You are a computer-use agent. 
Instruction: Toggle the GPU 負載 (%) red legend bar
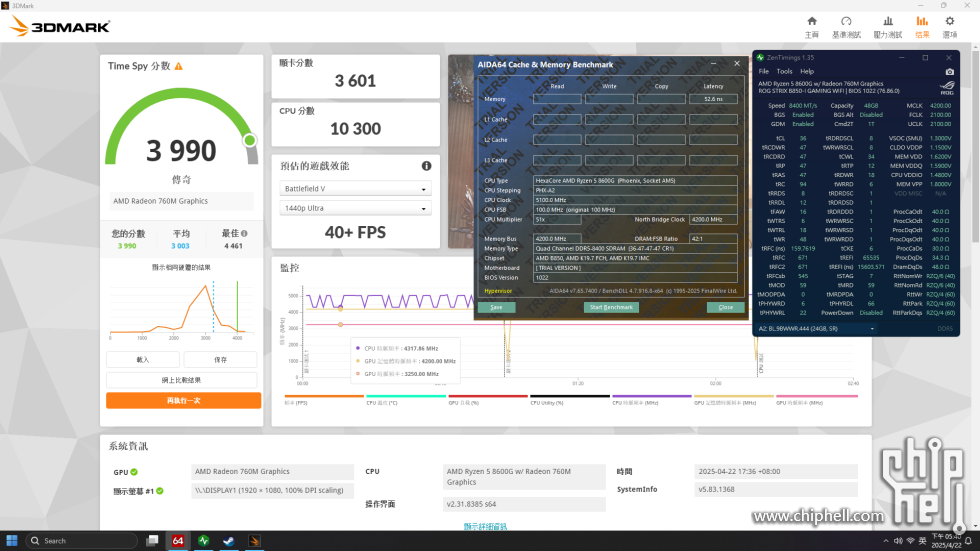[x=488, y=396]
